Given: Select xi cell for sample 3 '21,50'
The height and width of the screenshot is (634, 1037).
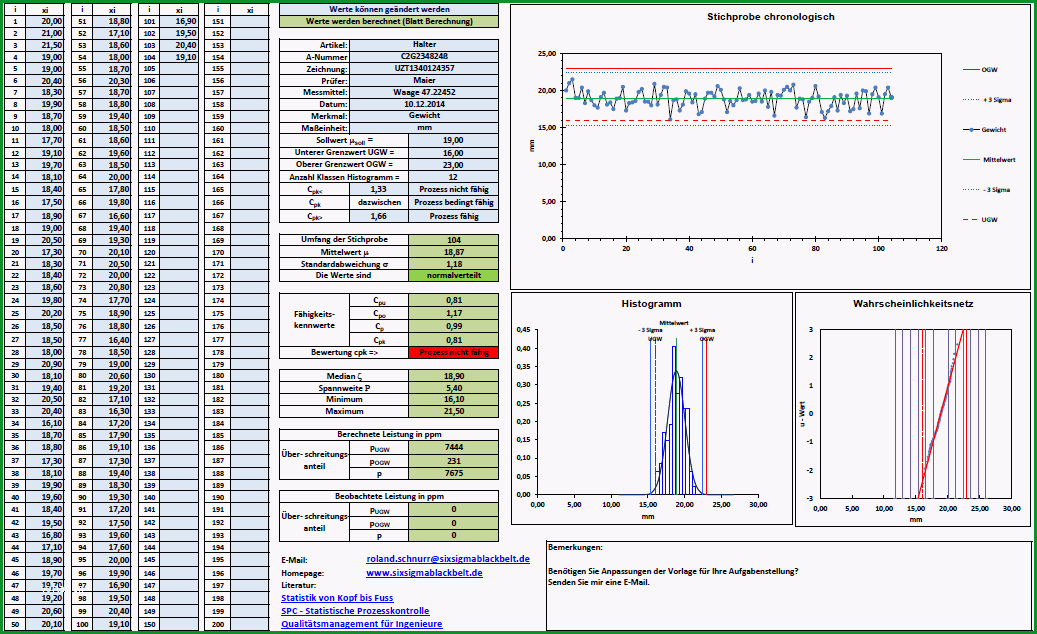Looking at the screenshot, I should (46, 45).
